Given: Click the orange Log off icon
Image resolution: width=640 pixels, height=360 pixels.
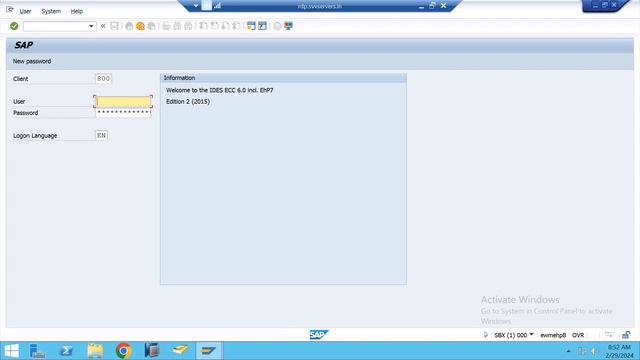Looking at the screenshot, I should 140,26.
